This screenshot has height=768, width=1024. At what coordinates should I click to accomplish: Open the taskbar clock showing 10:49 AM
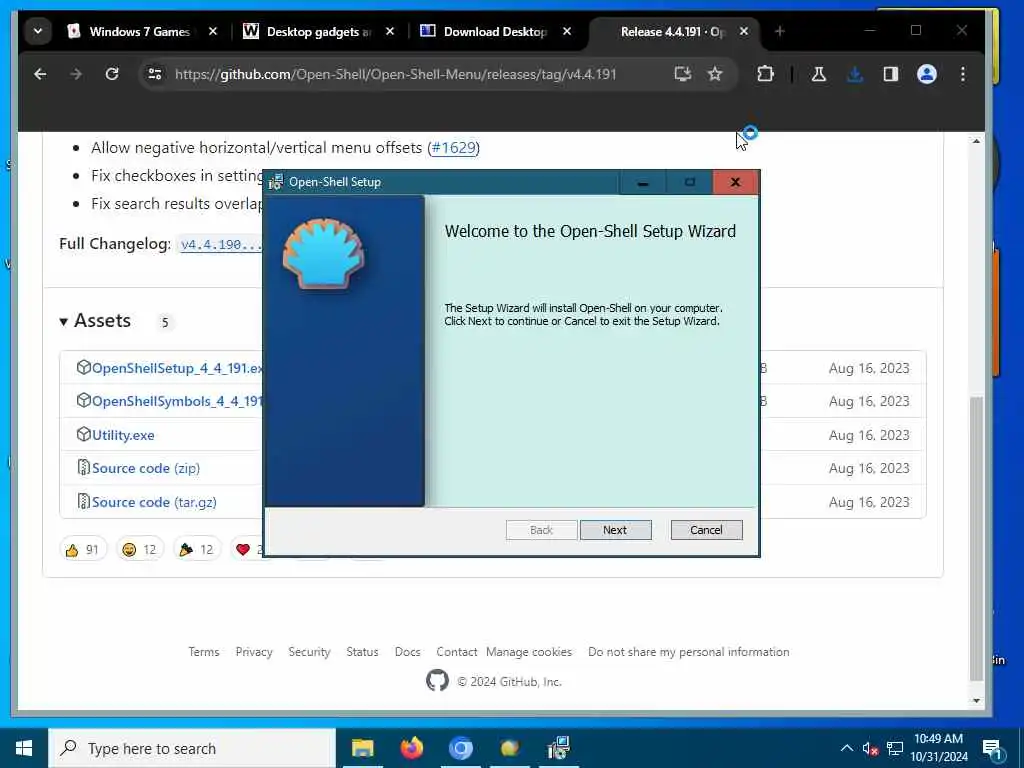pyautogui.click(x=939, y=748)
